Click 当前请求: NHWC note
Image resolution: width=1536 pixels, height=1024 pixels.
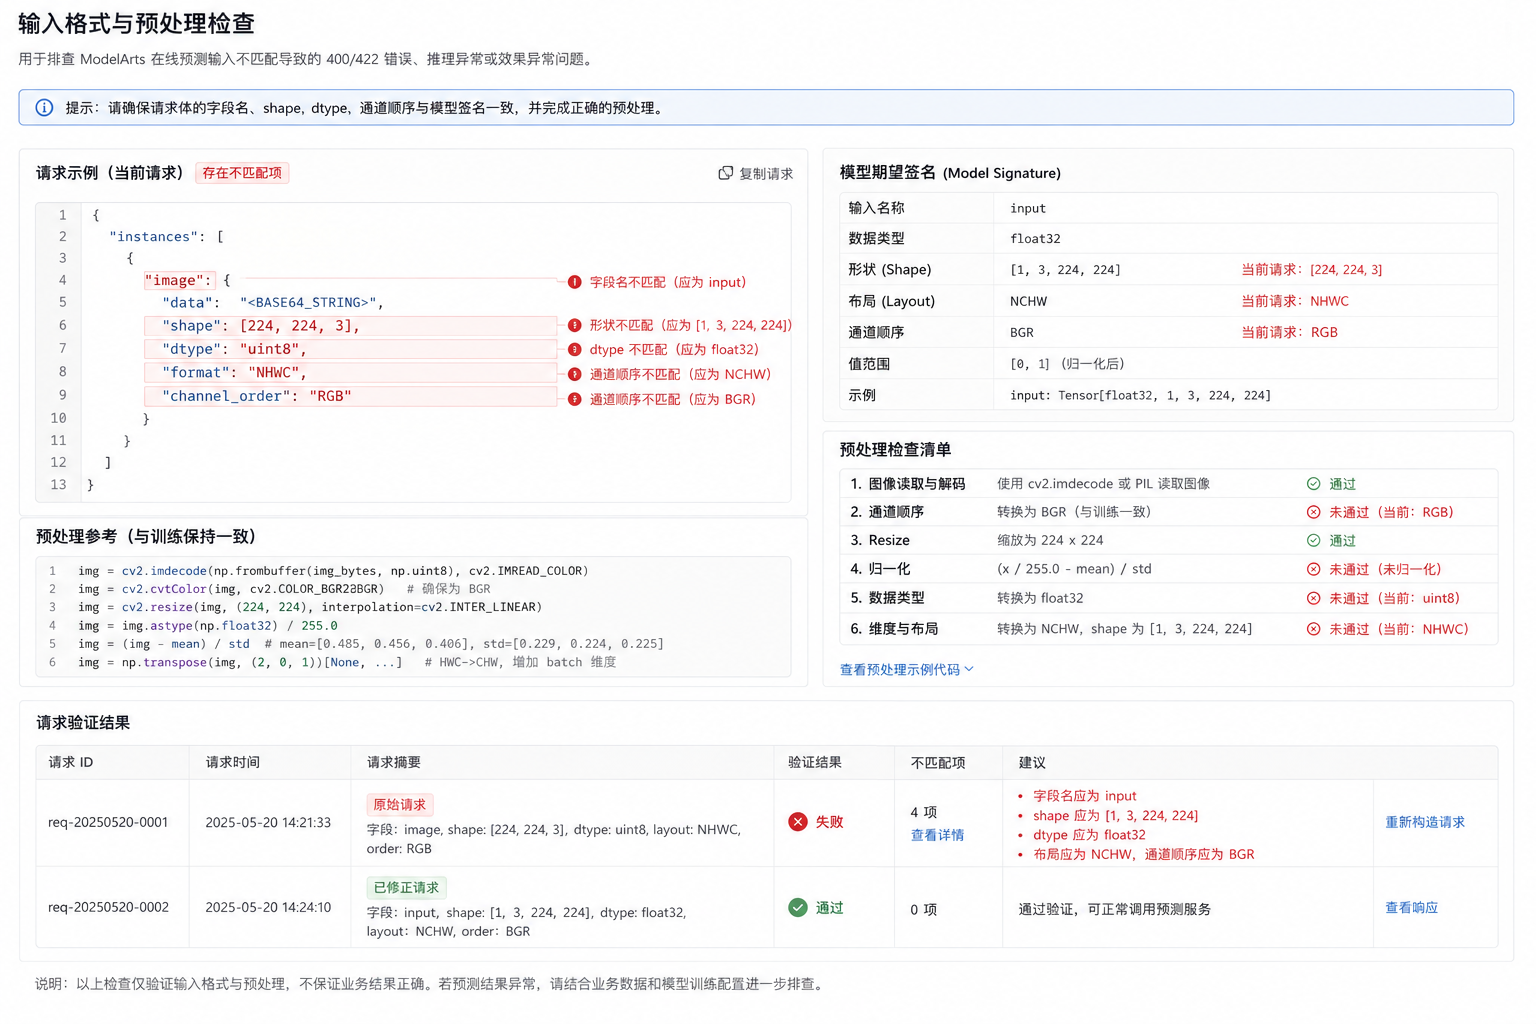[x=1295, y=301]
